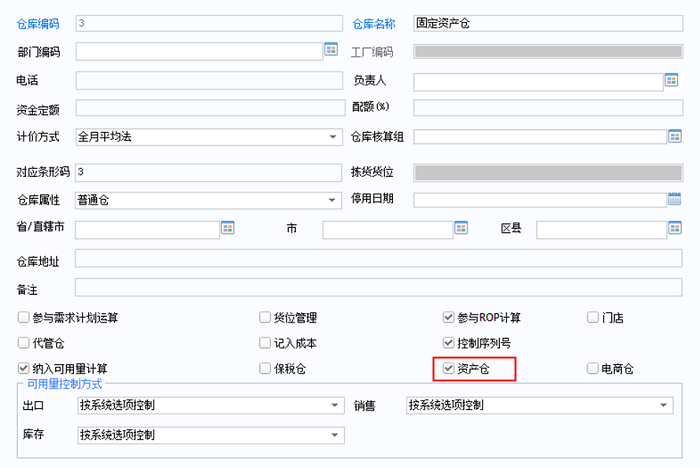Open lookup icon beside 省/直辖市 field

pyautogui.click(x=228, y=228)
